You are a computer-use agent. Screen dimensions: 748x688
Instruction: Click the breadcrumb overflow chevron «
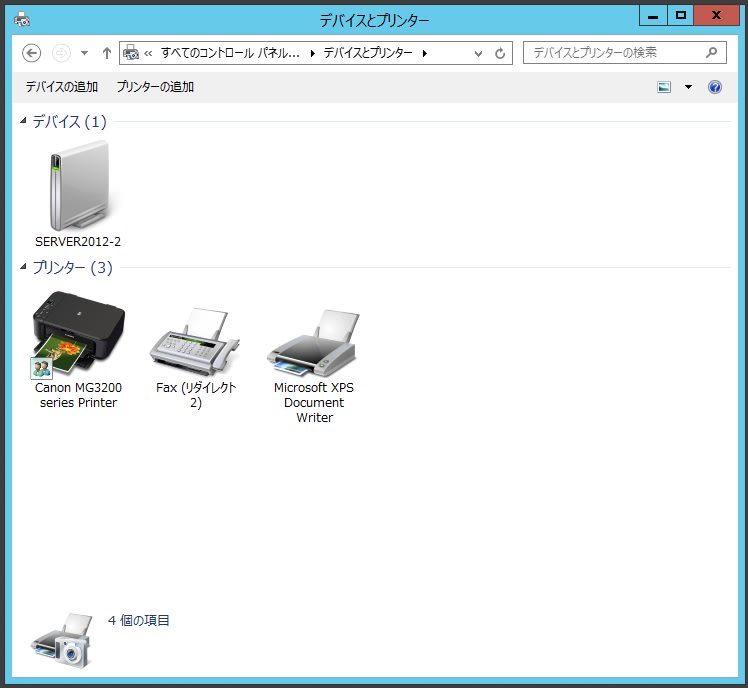[x=148, y=53]
